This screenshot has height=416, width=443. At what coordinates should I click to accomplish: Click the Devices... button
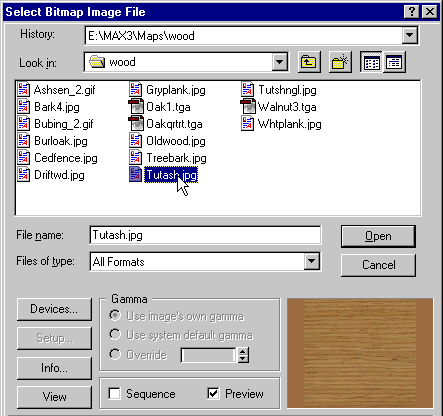[54, 309]
